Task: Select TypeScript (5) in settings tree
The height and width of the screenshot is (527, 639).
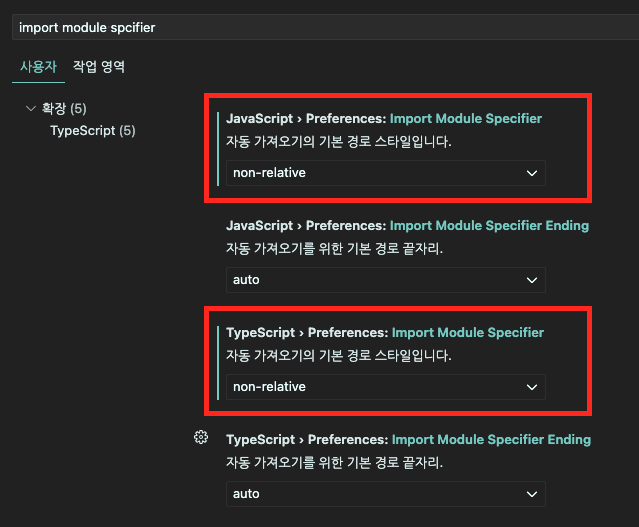Action: click(93, 130)
